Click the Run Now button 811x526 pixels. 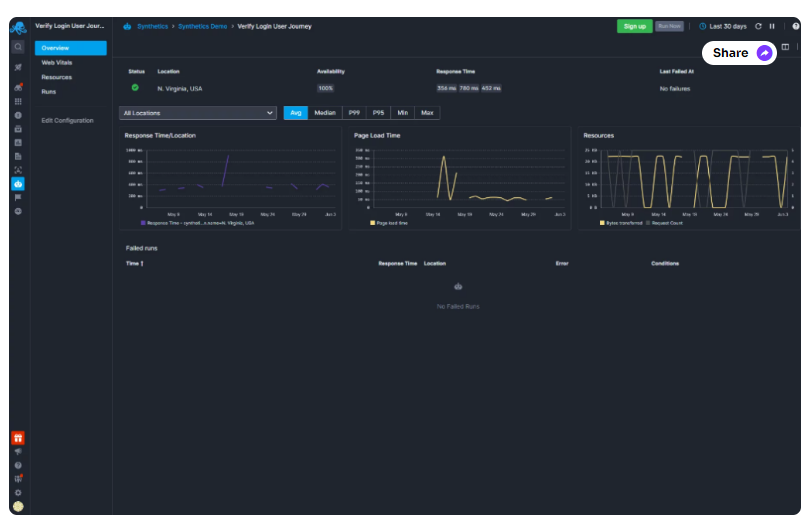[x=669, y=26]
